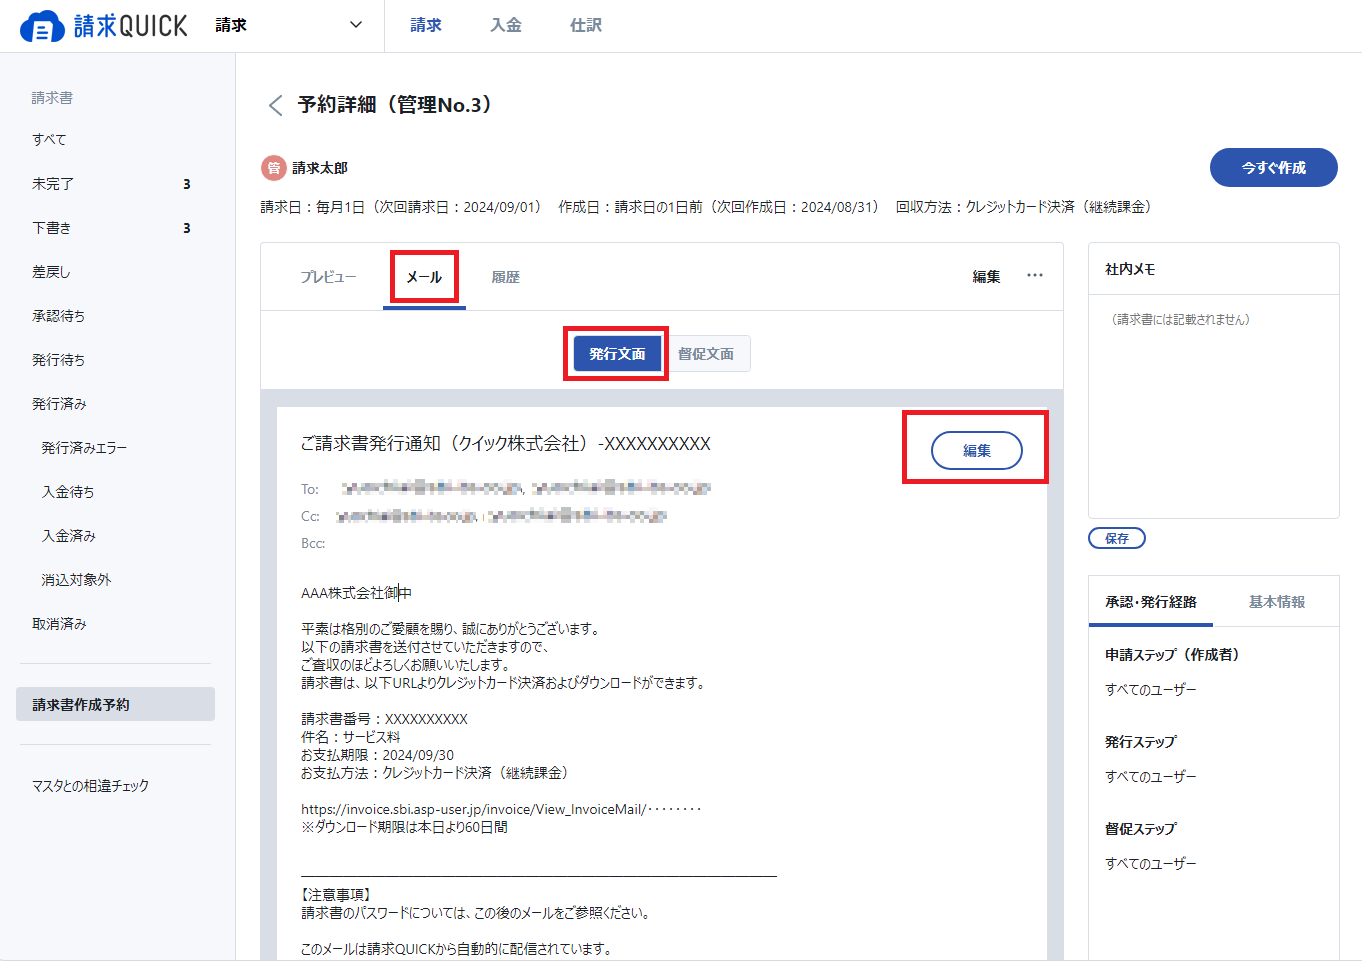Click the 編集 link beside three-dot menu
Image resolution: width=1362 pixels, height=961 pixels.
(x=986, y=277)
